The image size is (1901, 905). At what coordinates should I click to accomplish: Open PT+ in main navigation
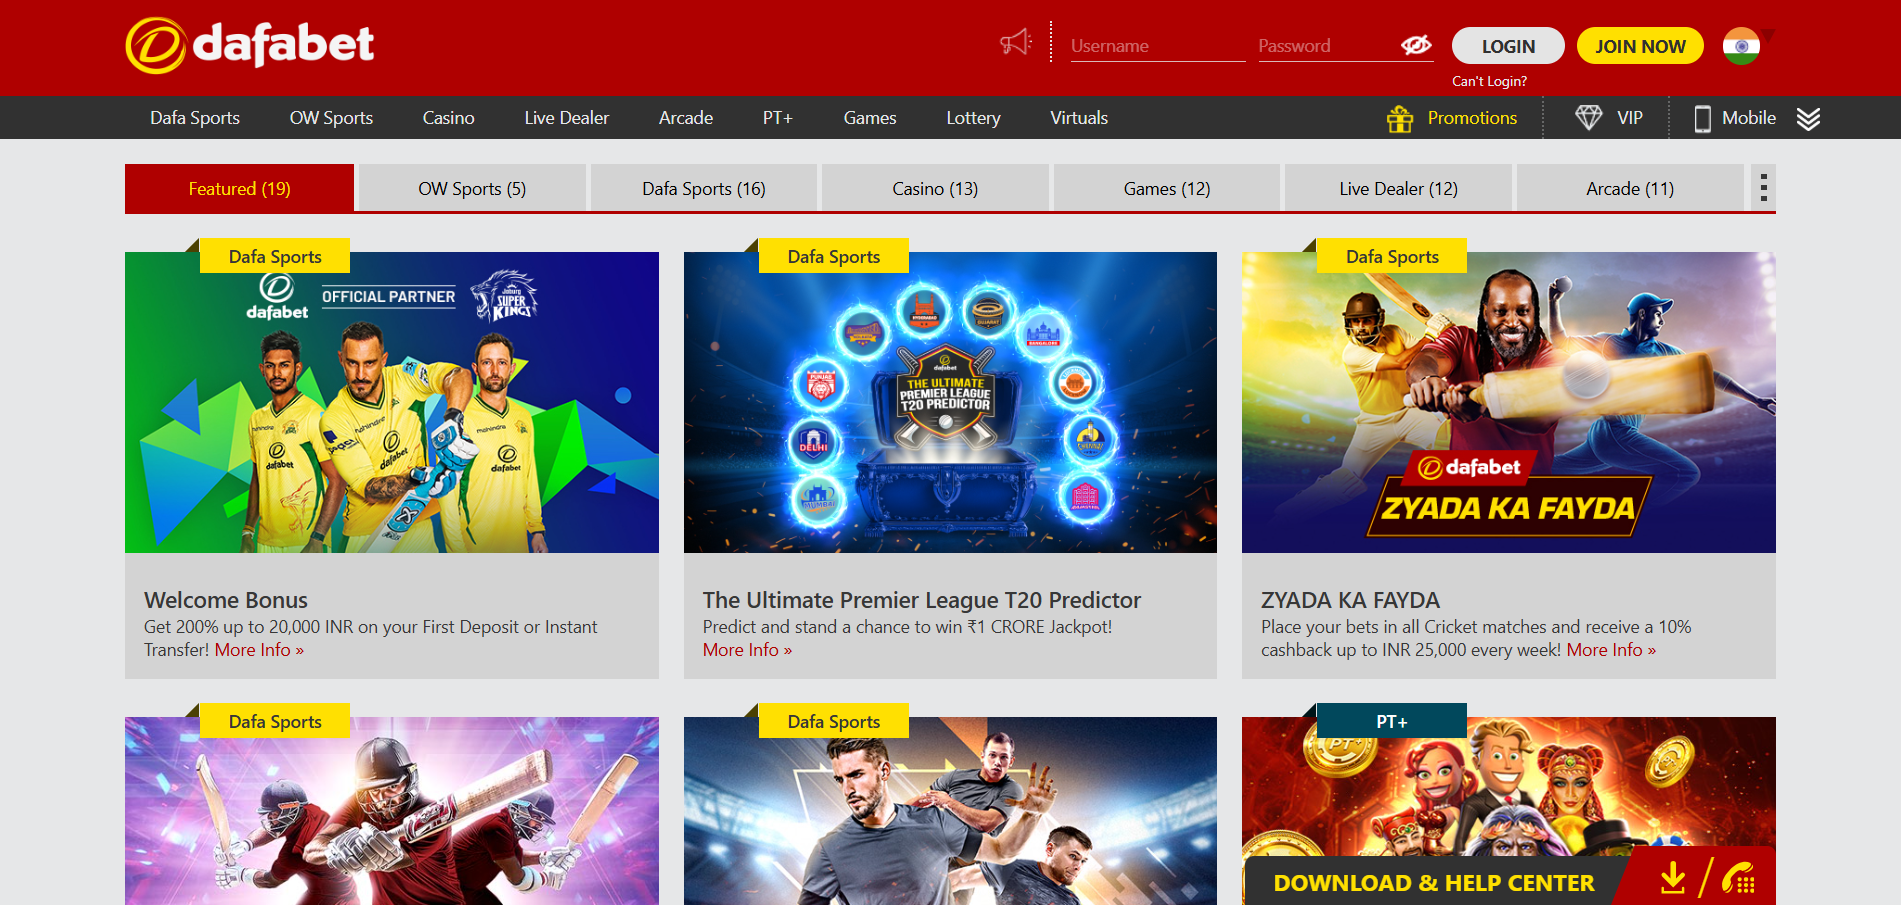pos(778,118)
